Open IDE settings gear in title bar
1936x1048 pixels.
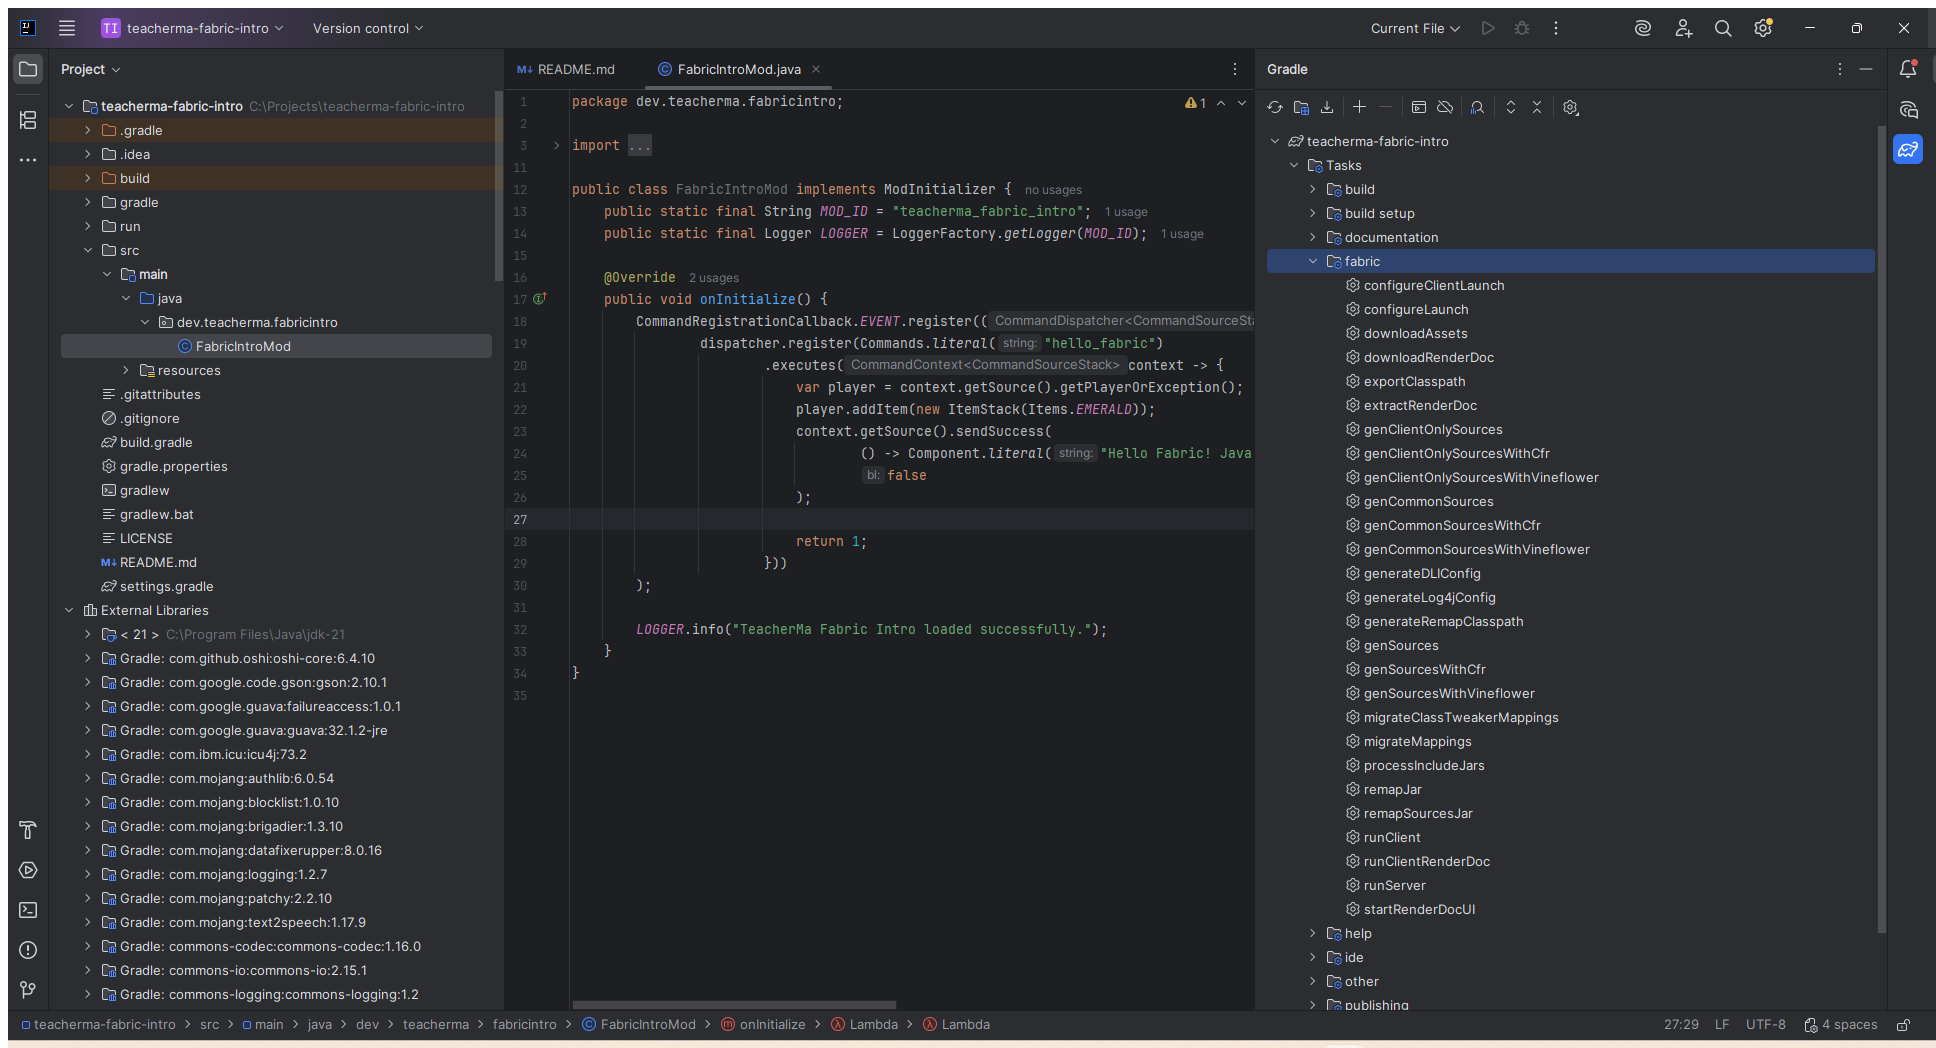point(1763,28)
